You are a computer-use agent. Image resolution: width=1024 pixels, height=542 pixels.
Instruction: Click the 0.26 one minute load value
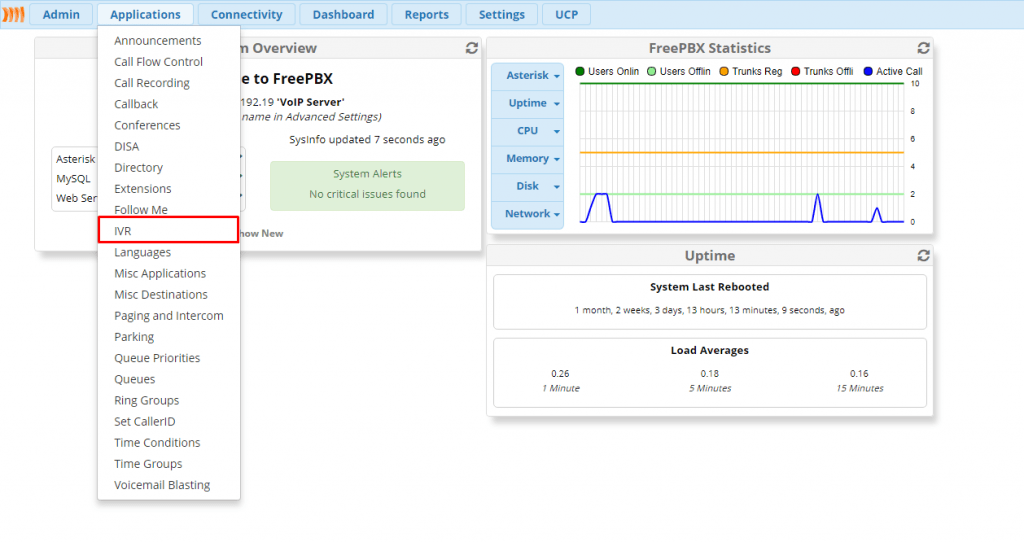point(560,374)
